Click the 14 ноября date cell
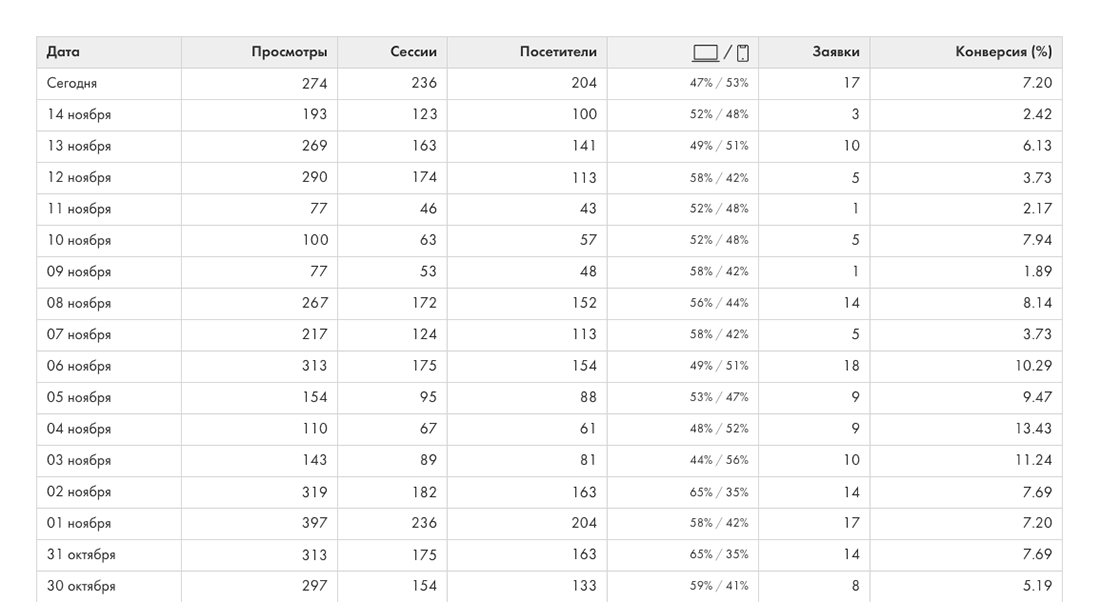Image resolution: width=1100 pixels, height=602 pixels. 79,115
